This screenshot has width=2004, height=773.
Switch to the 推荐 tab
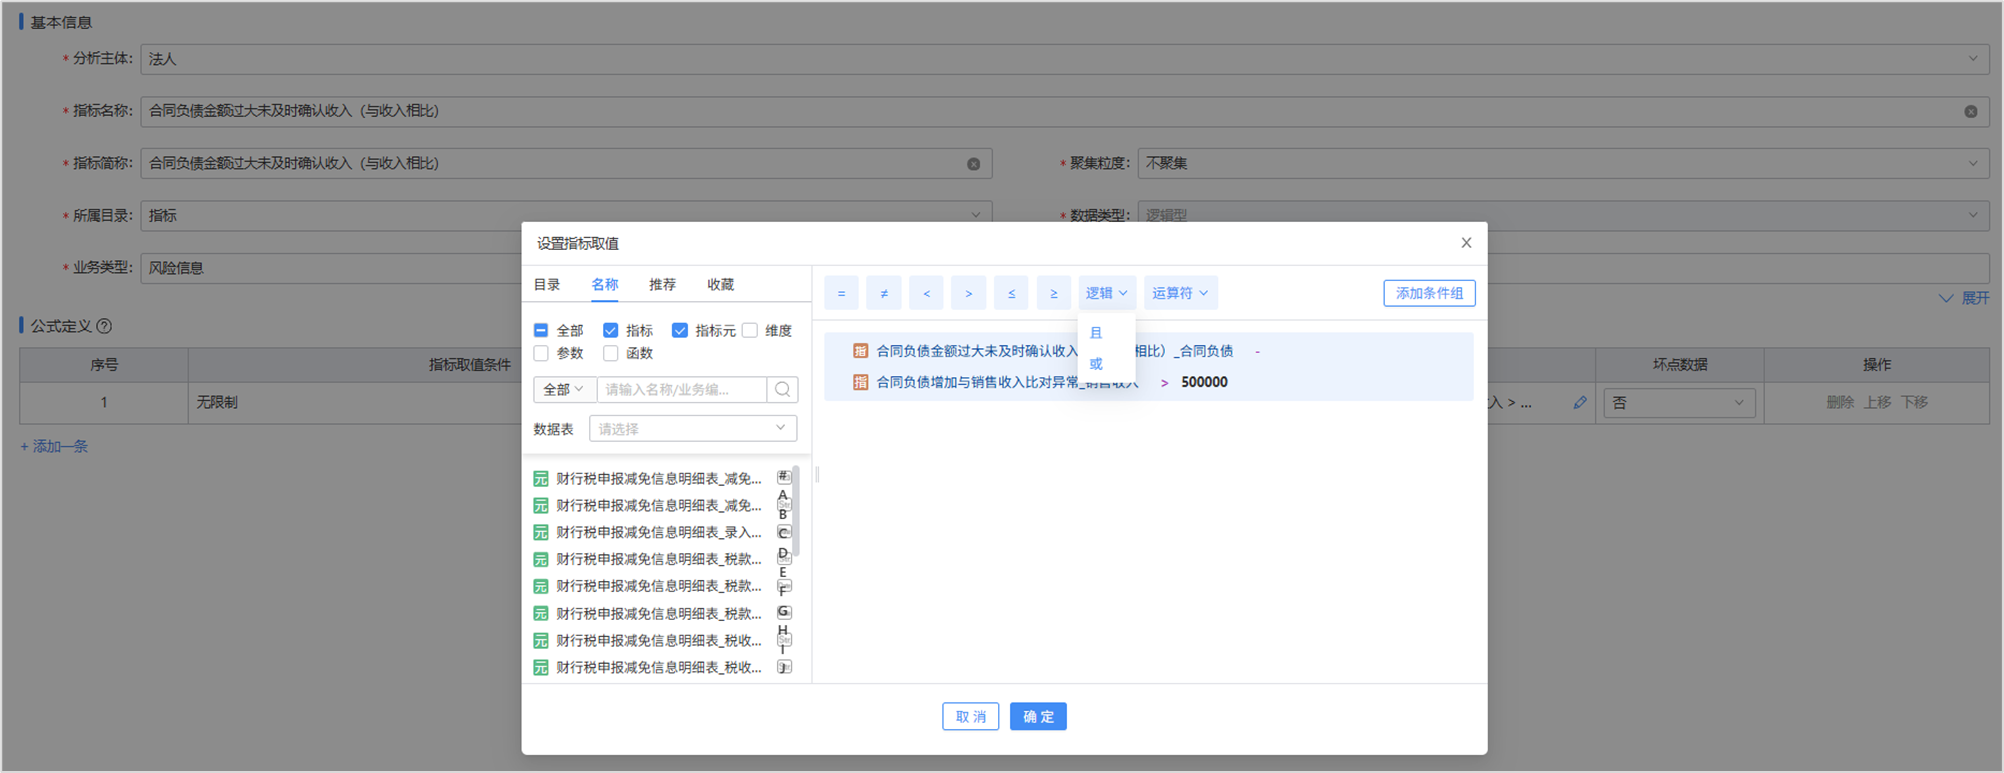click(x=662, y=285)
